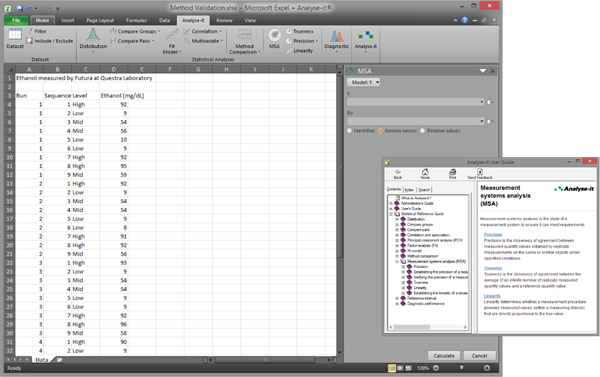This screenshot has width=600, height=377.
Task: Click the Save icon in quick access toolbar
Action: [x=20, y=8]
